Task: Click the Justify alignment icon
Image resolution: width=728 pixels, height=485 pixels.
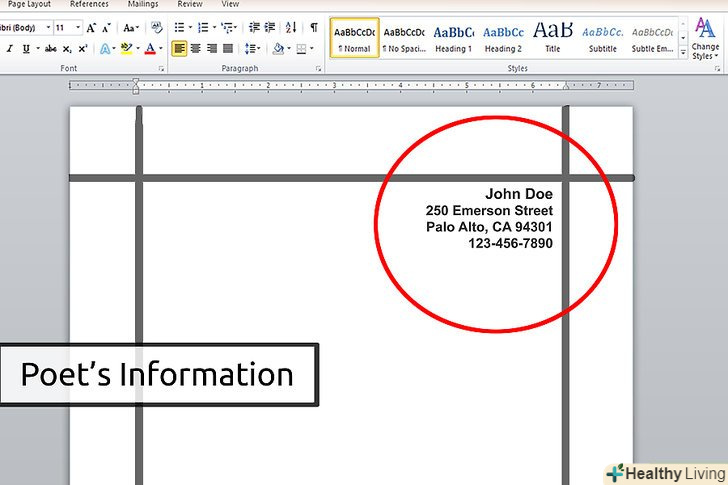Action: (x=228, y=48)
